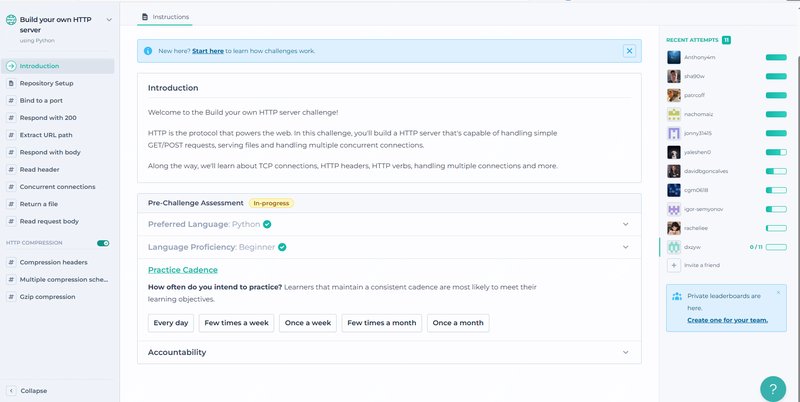Select 'Every day' practice cadence
This screenshot has width=800, height=402.
tap(170, 323)
